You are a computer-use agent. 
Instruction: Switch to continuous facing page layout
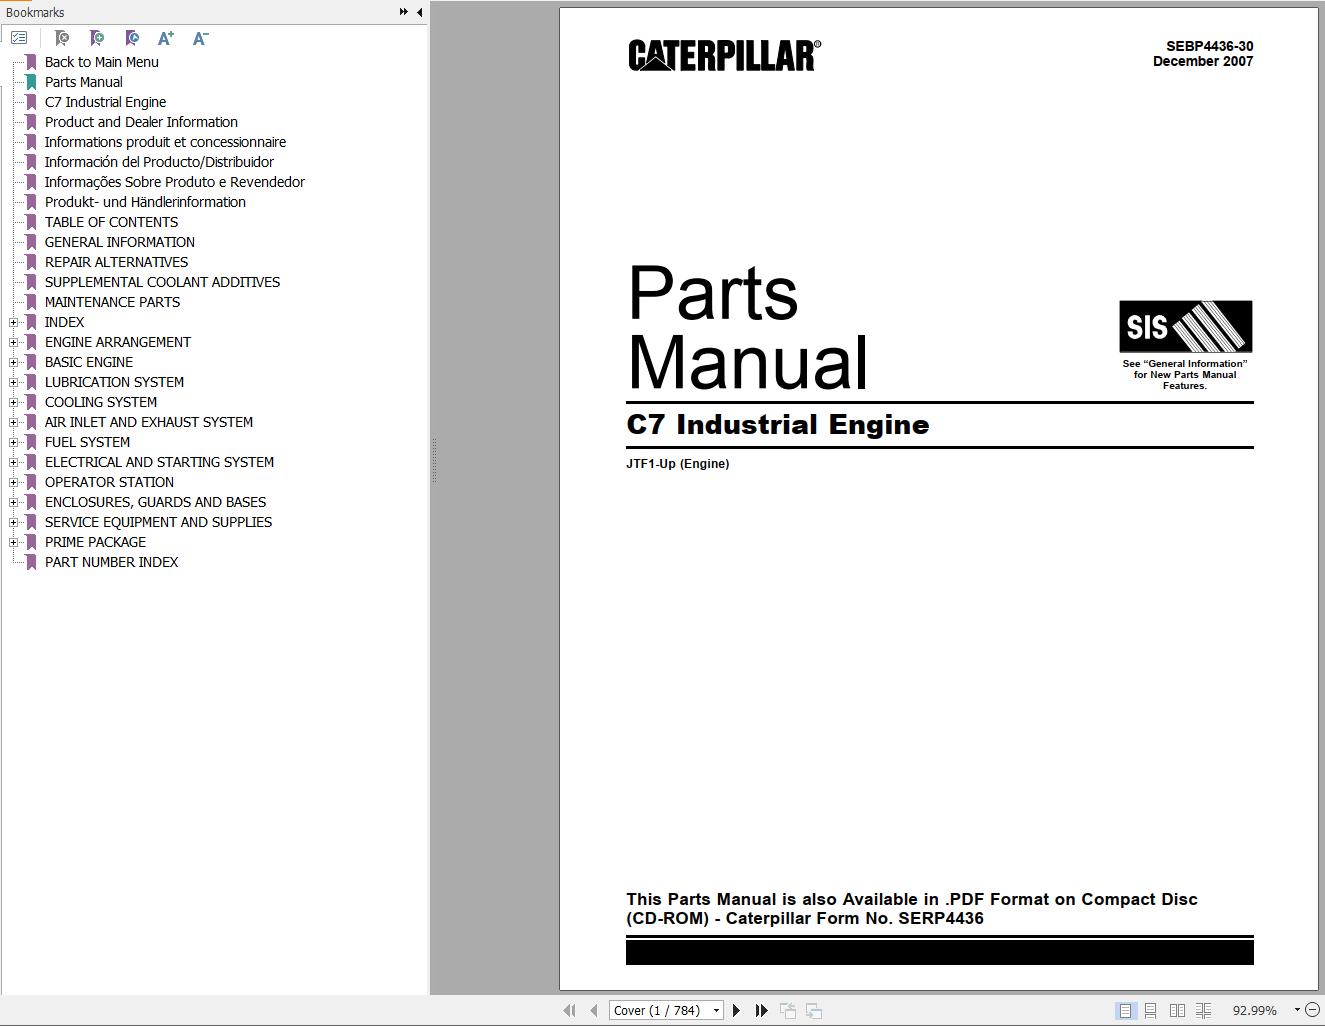coord(1205,1010)
